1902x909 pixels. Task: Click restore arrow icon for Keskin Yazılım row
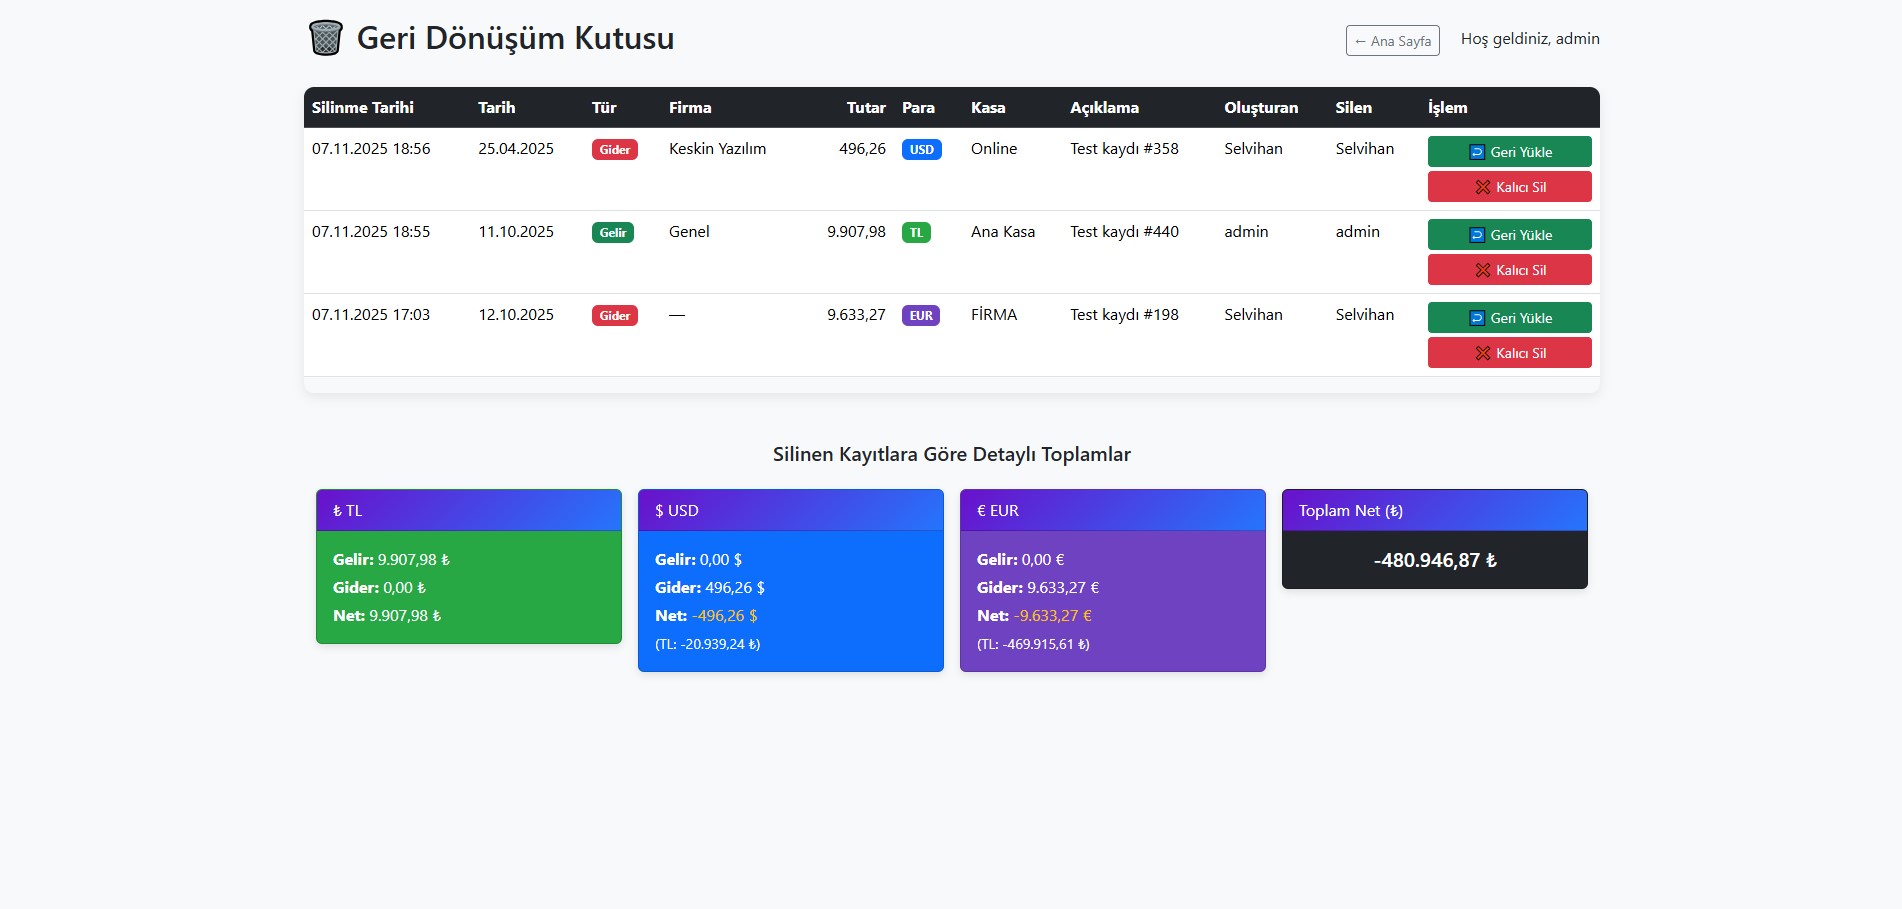pyautogui.click(x=1476, y=152)
